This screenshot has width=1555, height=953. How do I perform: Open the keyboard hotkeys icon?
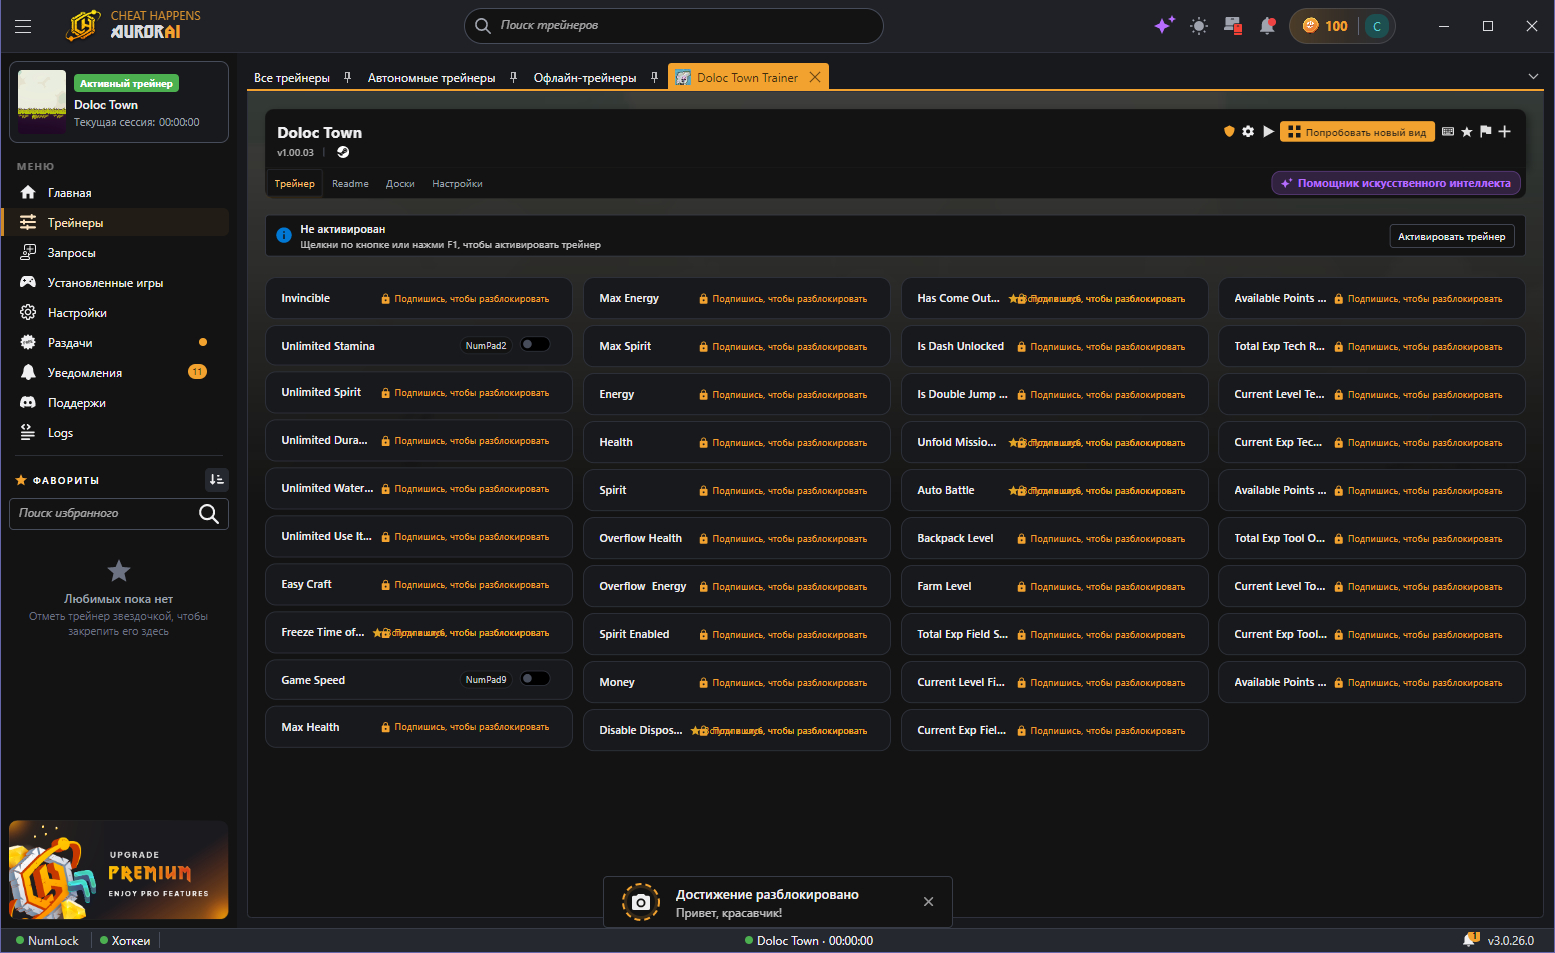[1448, 131]
